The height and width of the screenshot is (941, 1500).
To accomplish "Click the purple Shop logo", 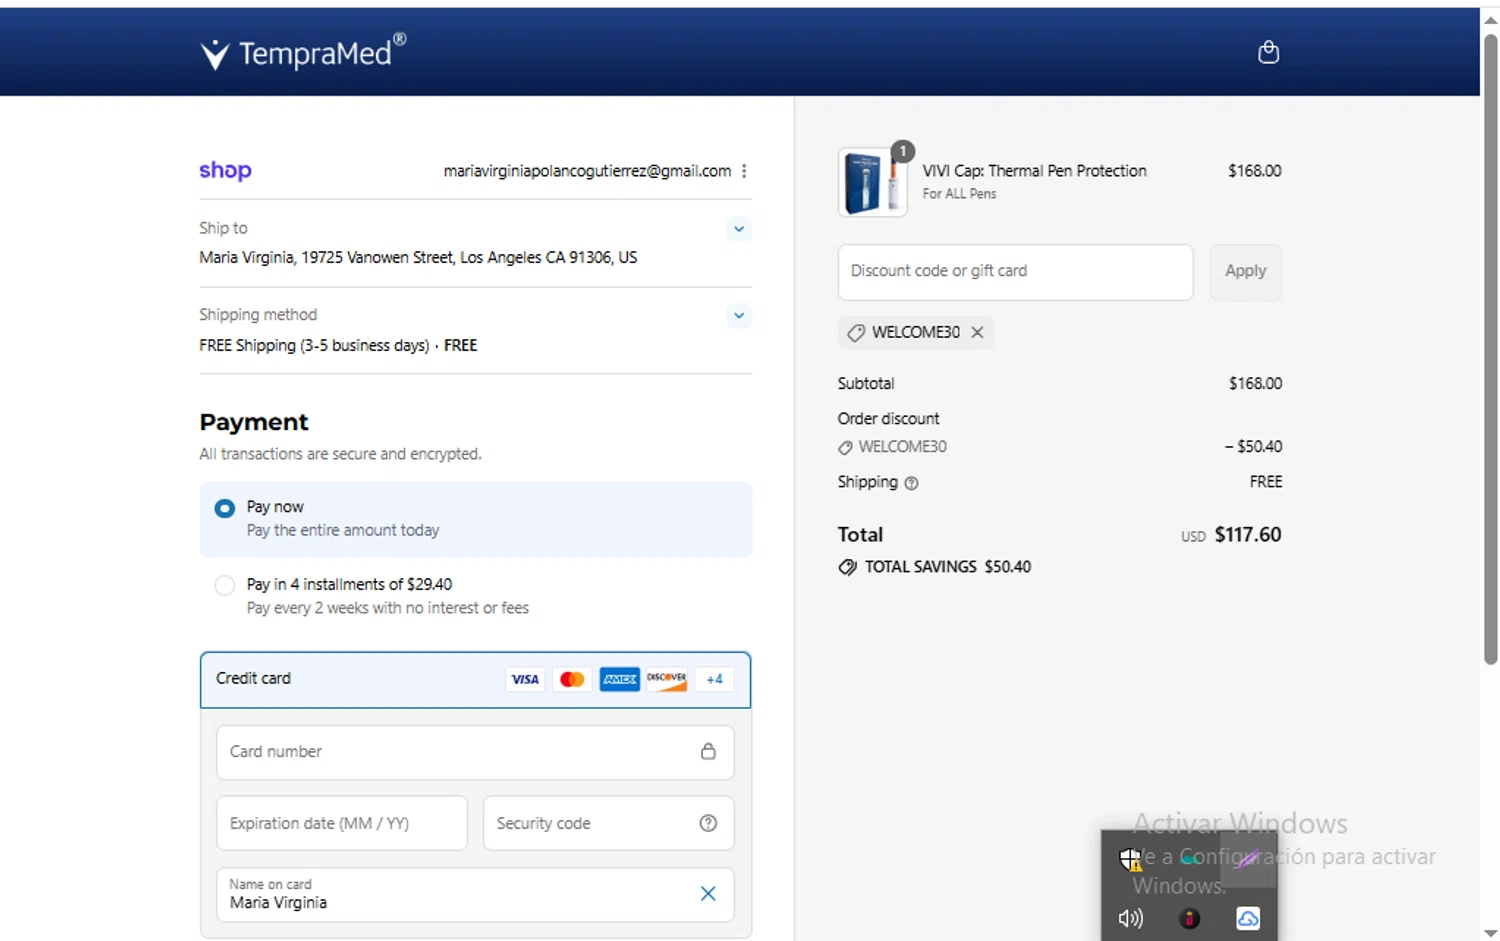I will click(225, 171).
